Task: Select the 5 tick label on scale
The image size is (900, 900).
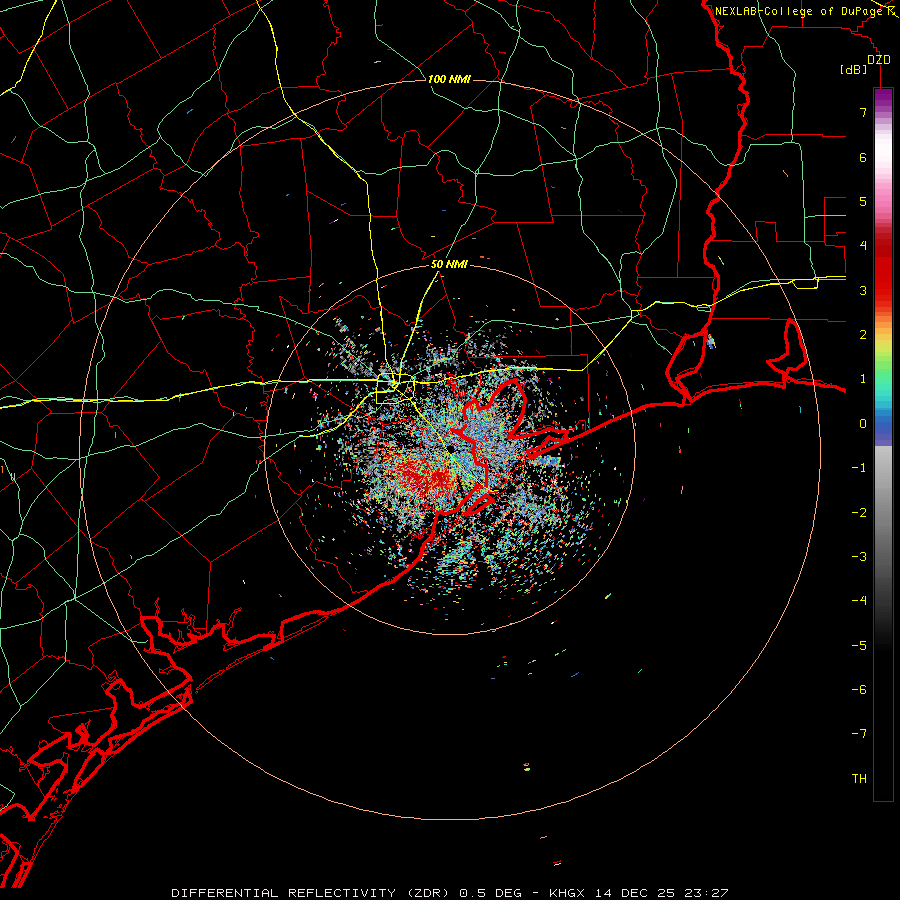Action: [x=863, y=201]
